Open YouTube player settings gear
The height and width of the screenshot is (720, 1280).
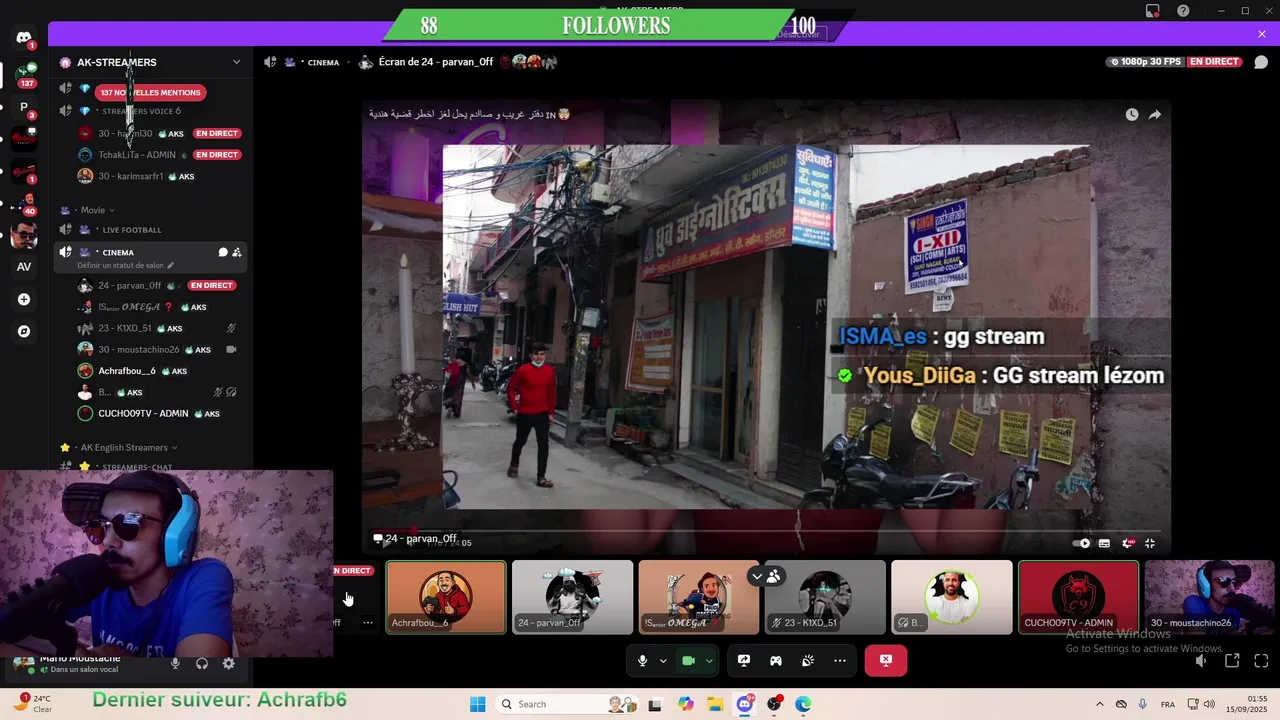click(1128, 543)
